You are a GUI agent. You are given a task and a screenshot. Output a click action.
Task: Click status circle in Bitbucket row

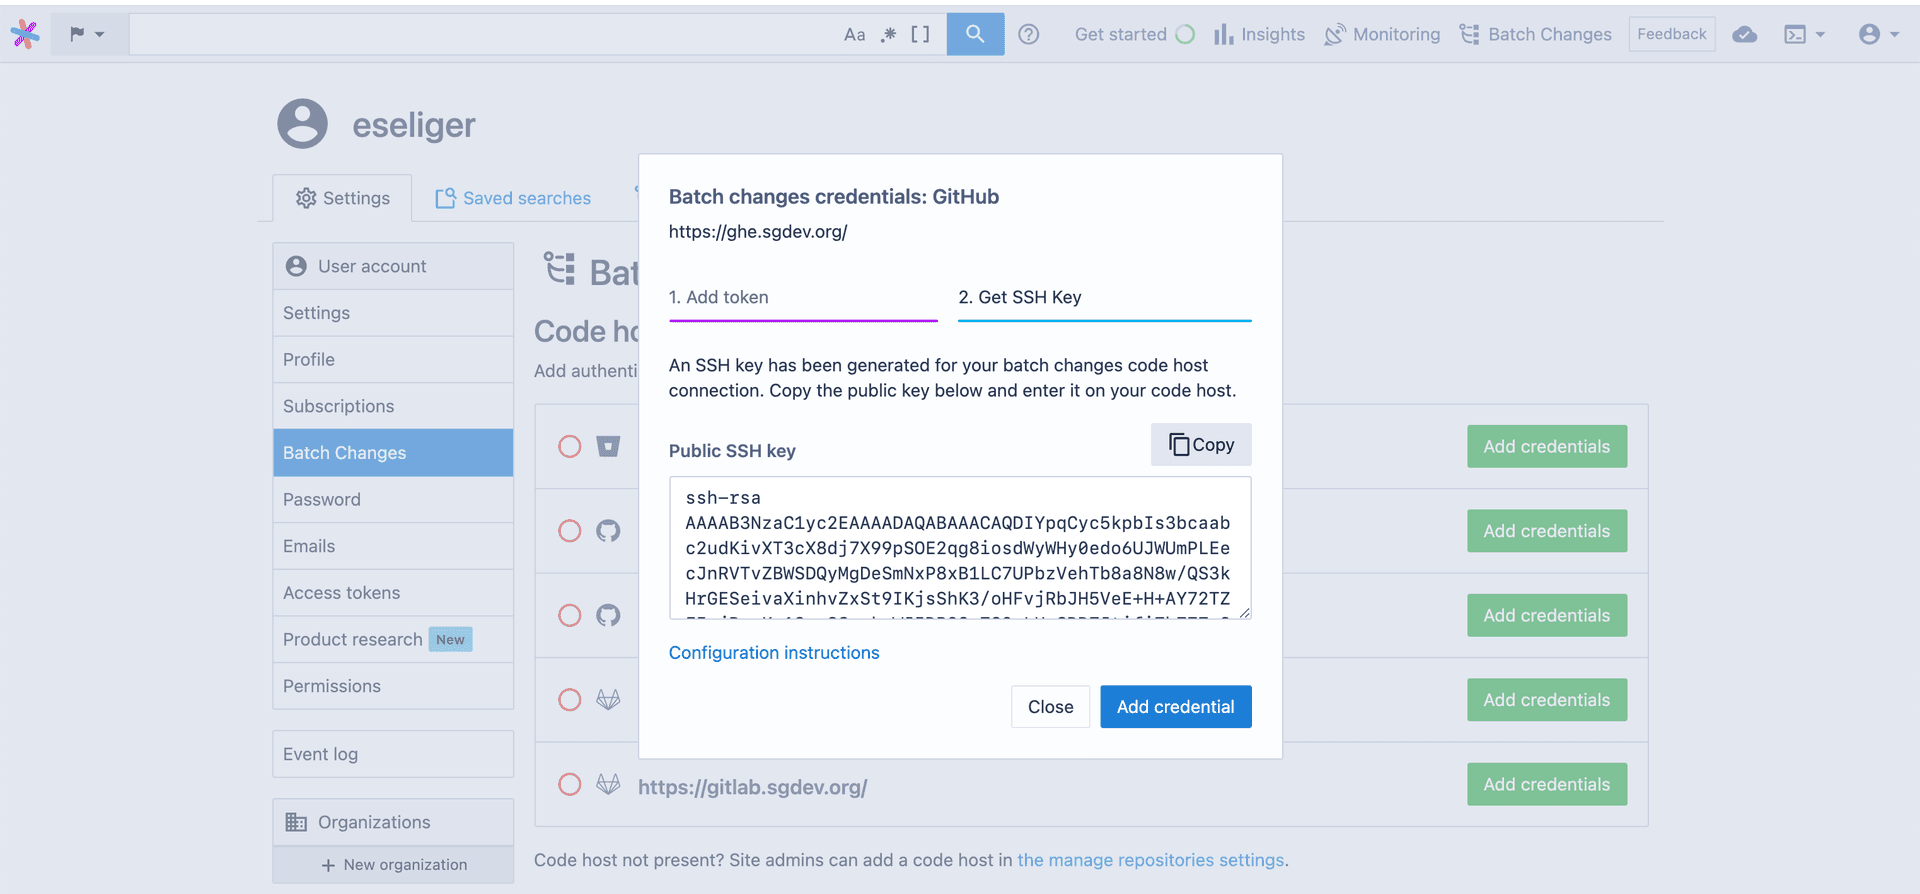click(570, 446)
